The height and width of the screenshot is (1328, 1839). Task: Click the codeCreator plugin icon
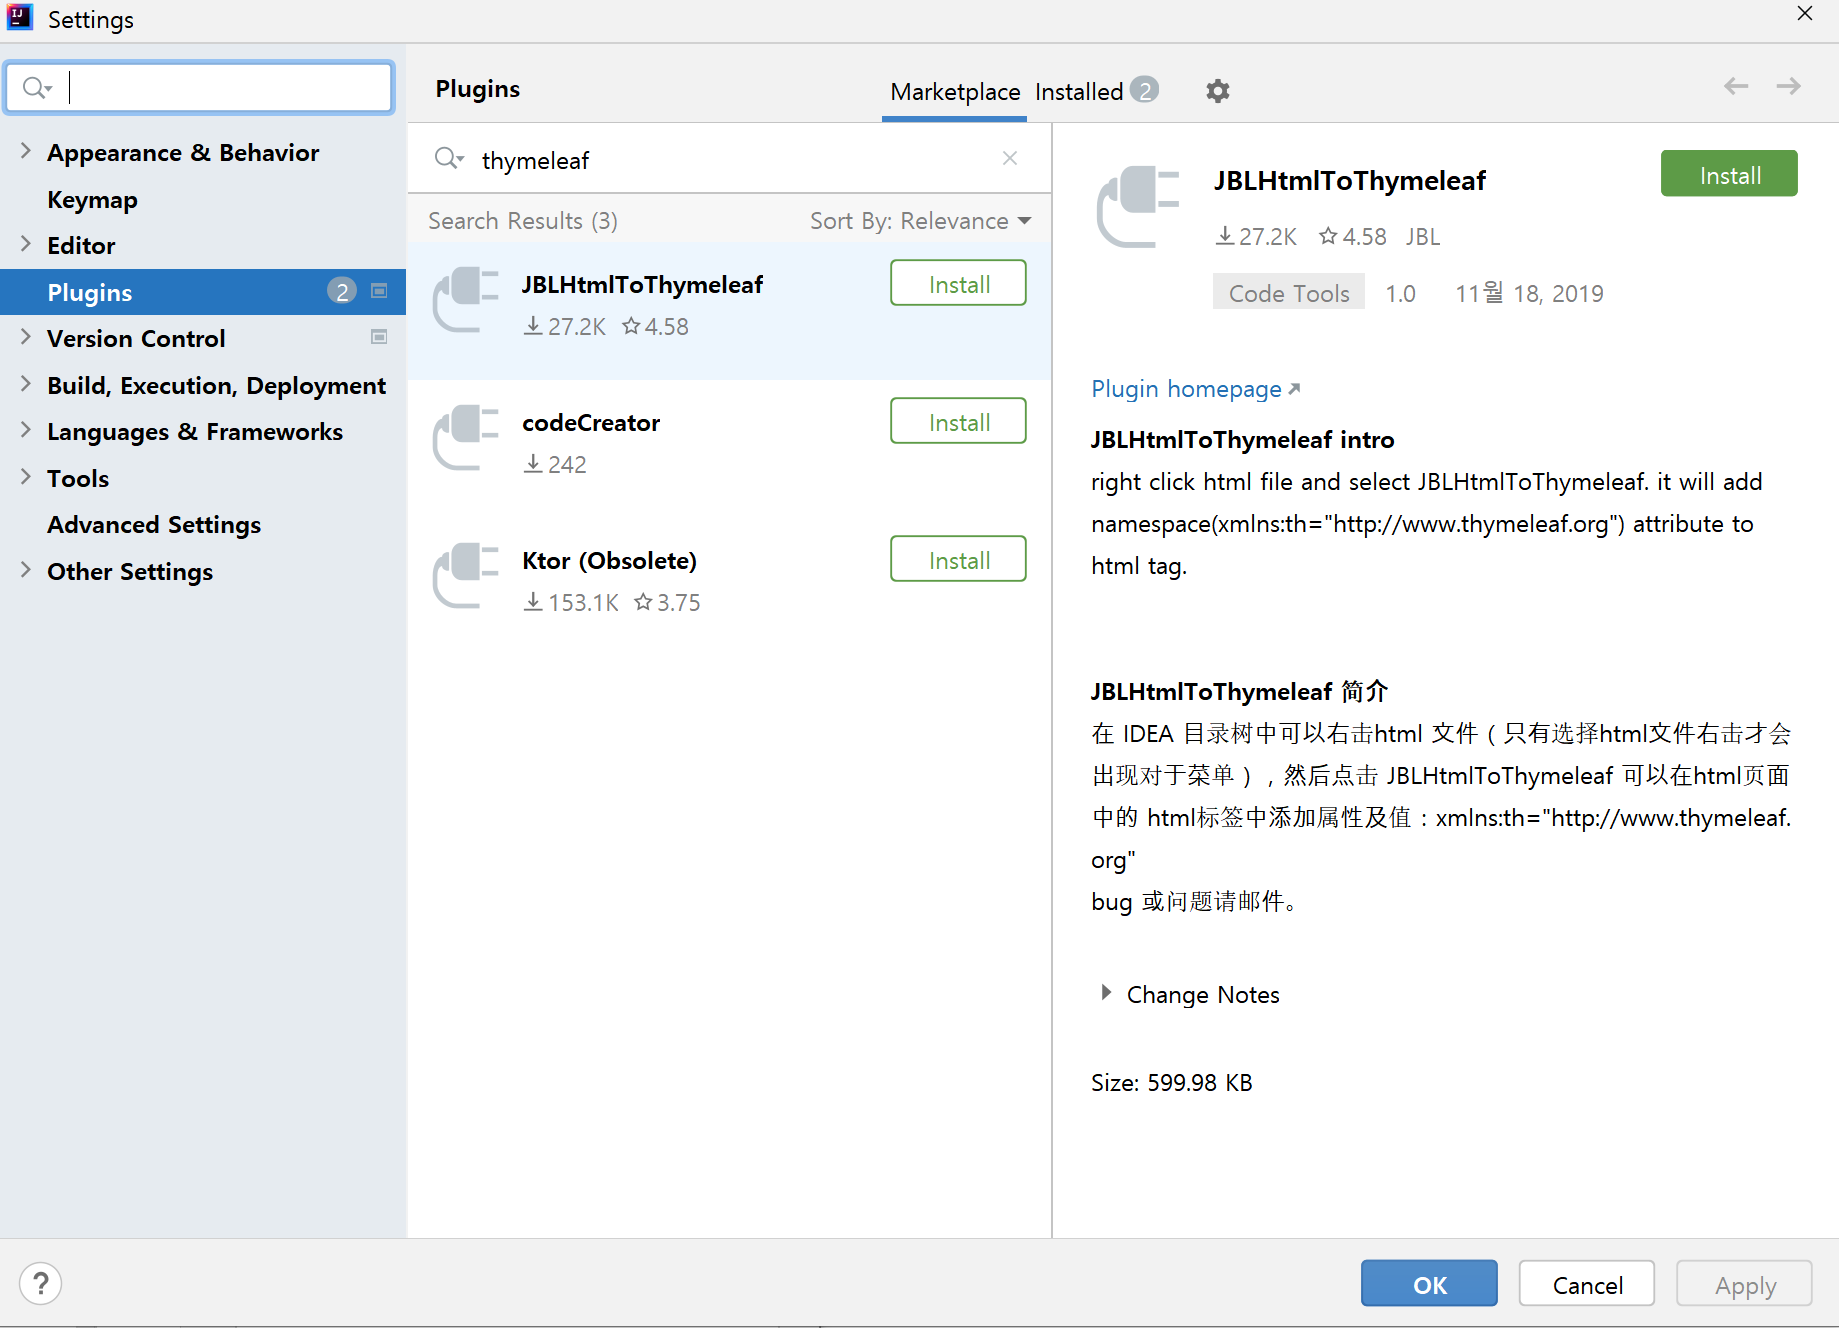(465, 436)
